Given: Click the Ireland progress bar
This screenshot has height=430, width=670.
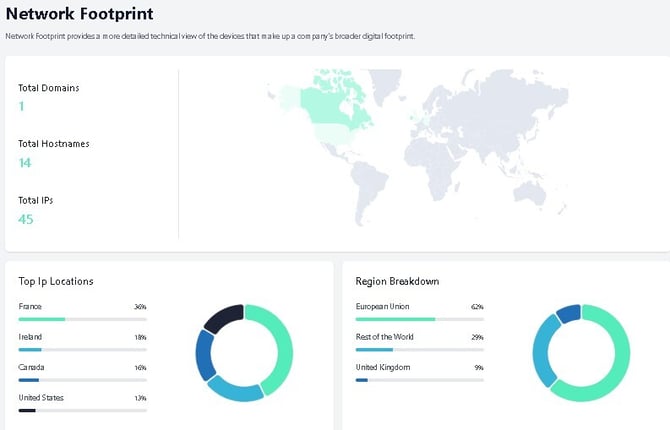Looking at the screenshot, I should (x=82, y=350).
